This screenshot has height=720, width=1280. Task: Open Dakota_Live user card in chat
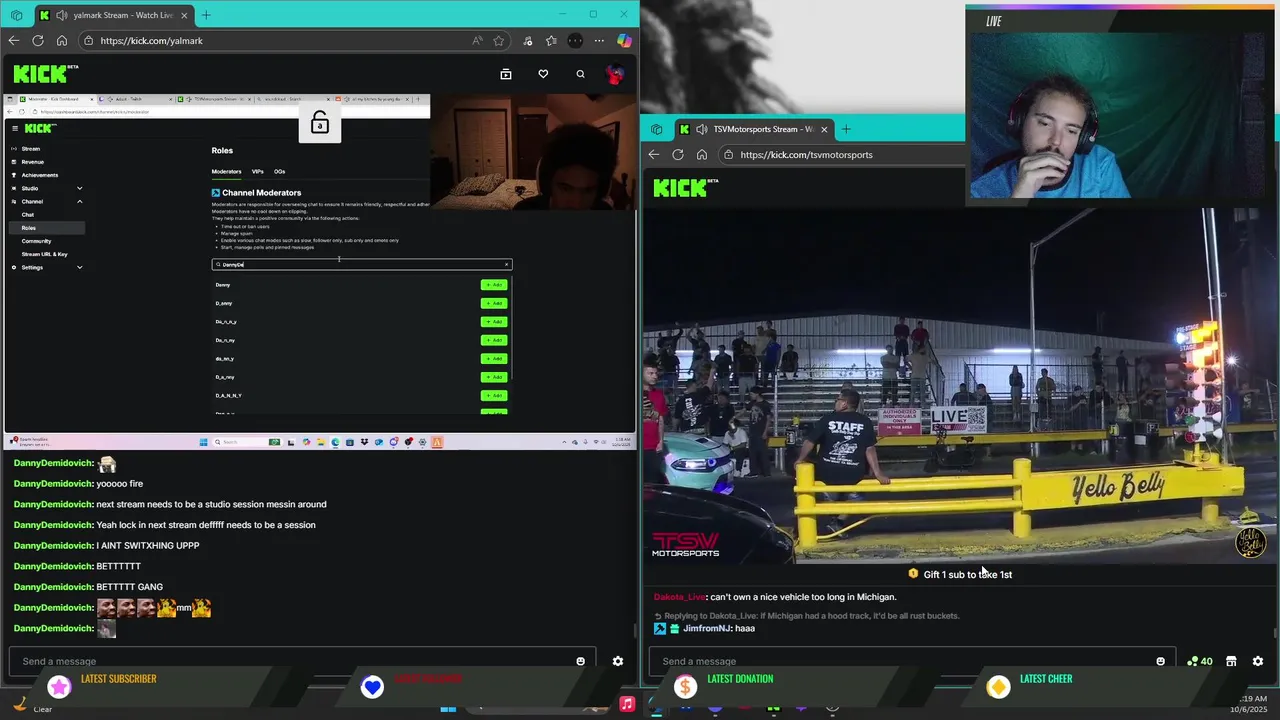point(679,597)
